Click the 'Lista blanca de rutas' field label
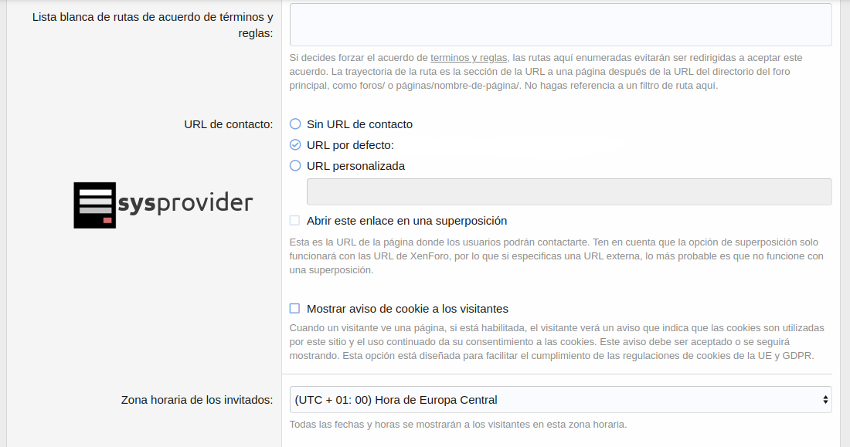Viewport: 850px width, 447px height. tap(152, 25)
